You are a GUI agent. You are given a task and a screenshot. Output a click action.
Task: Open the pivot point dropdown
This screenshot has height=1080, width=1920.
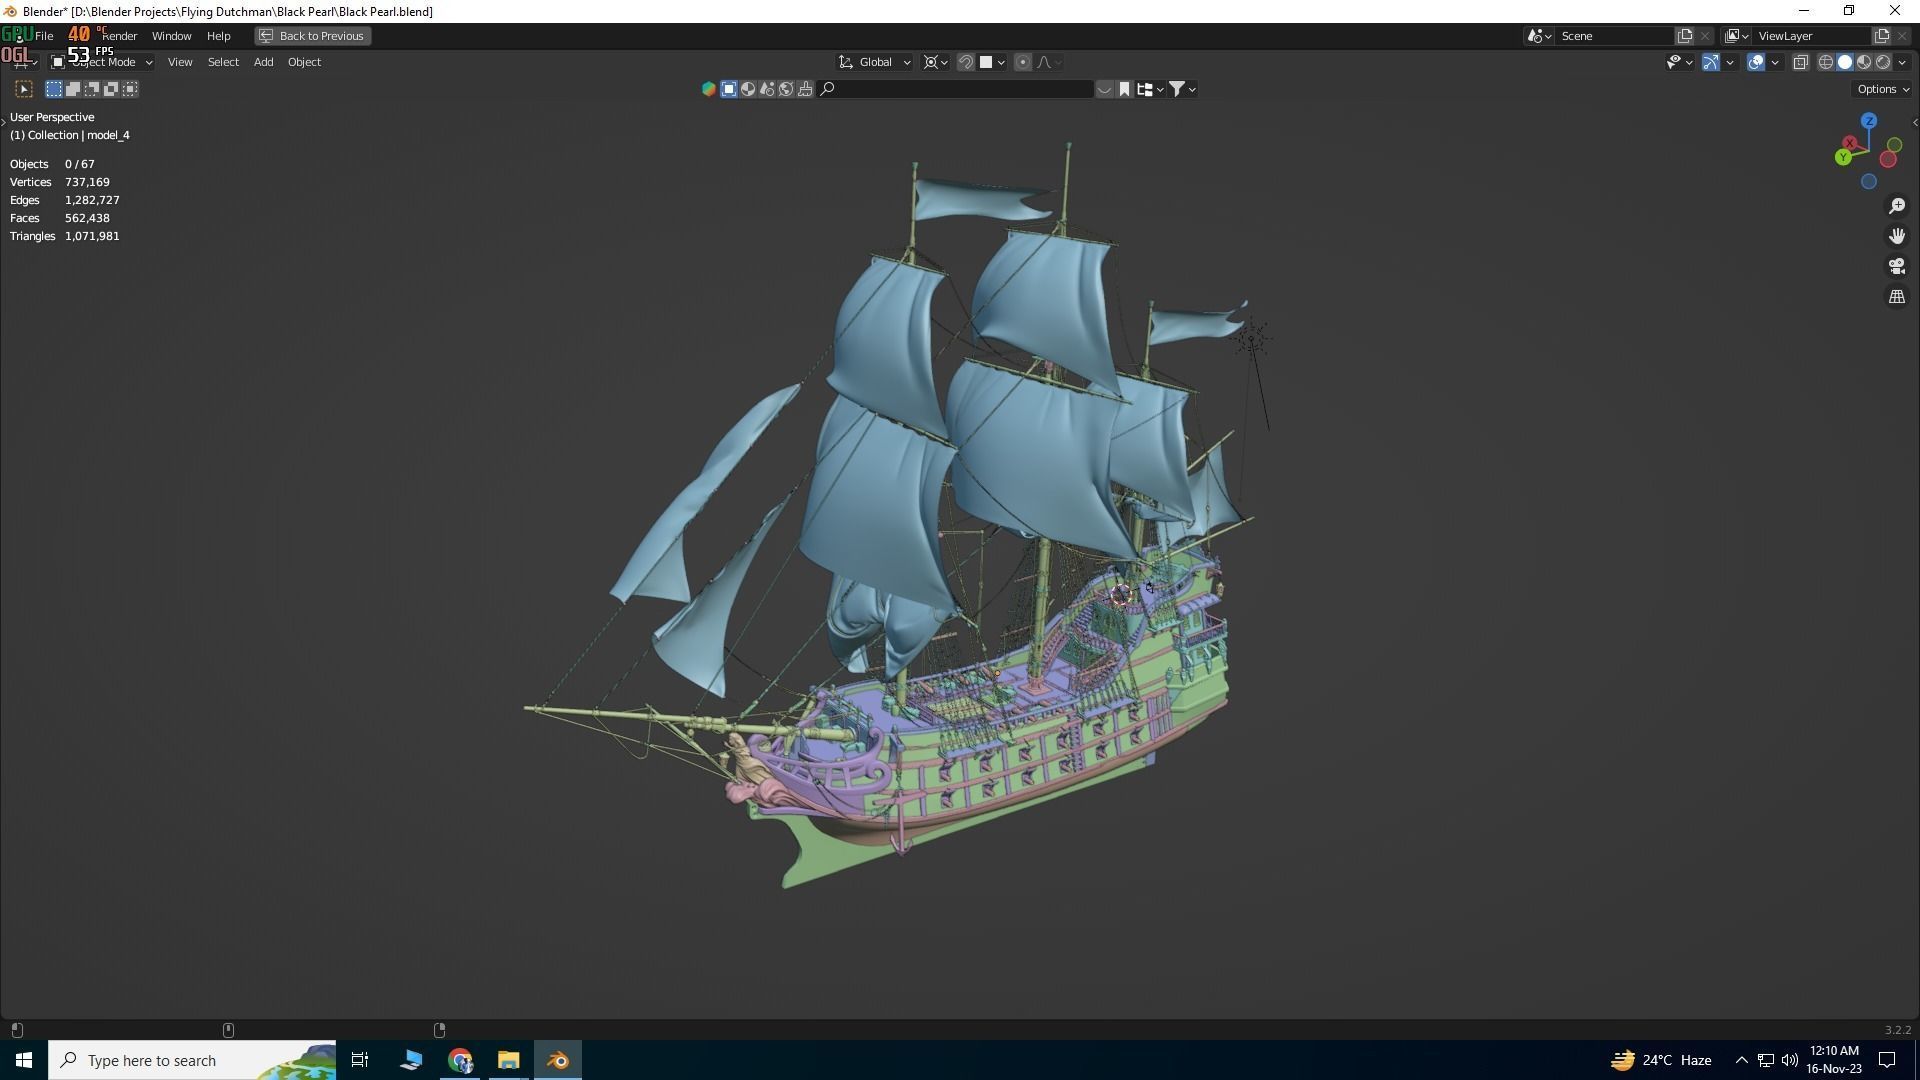(x=935, y=62)
